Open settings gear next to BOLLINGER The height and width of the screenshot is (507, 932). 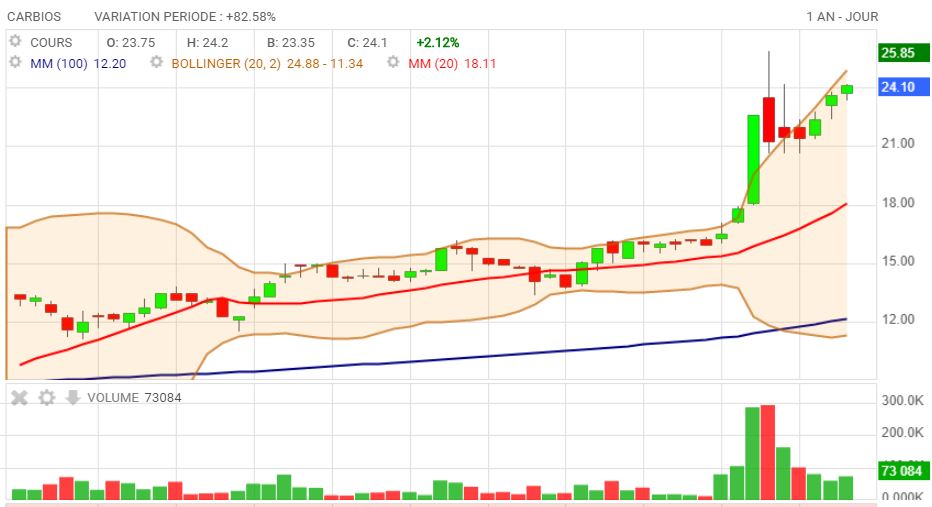pyautogui.click(x=156, y=62)
